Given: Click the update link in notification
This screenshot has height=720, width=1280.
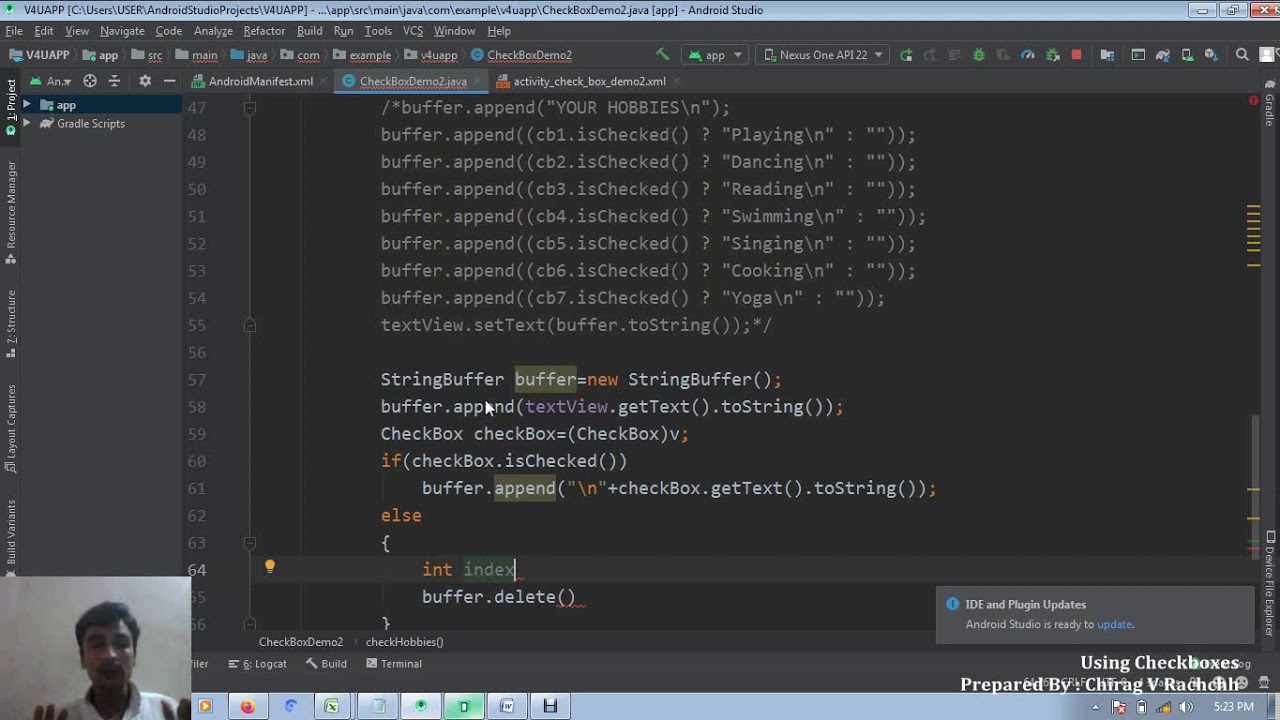Looking at the screenshot, I should pyautogui.click(x=1114, y=624).
